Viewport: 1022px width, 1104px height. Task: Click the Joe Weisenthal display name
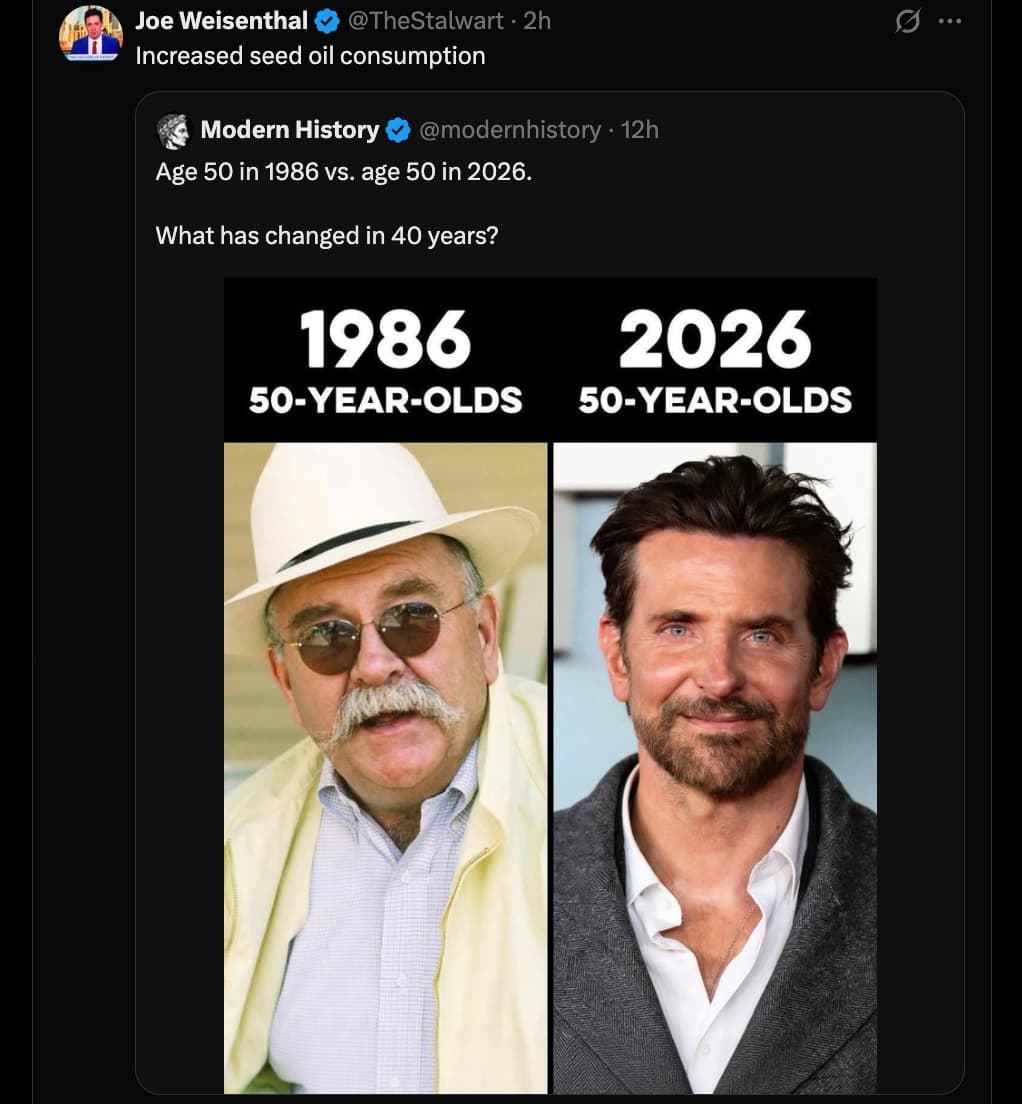(x=221, y=20)
